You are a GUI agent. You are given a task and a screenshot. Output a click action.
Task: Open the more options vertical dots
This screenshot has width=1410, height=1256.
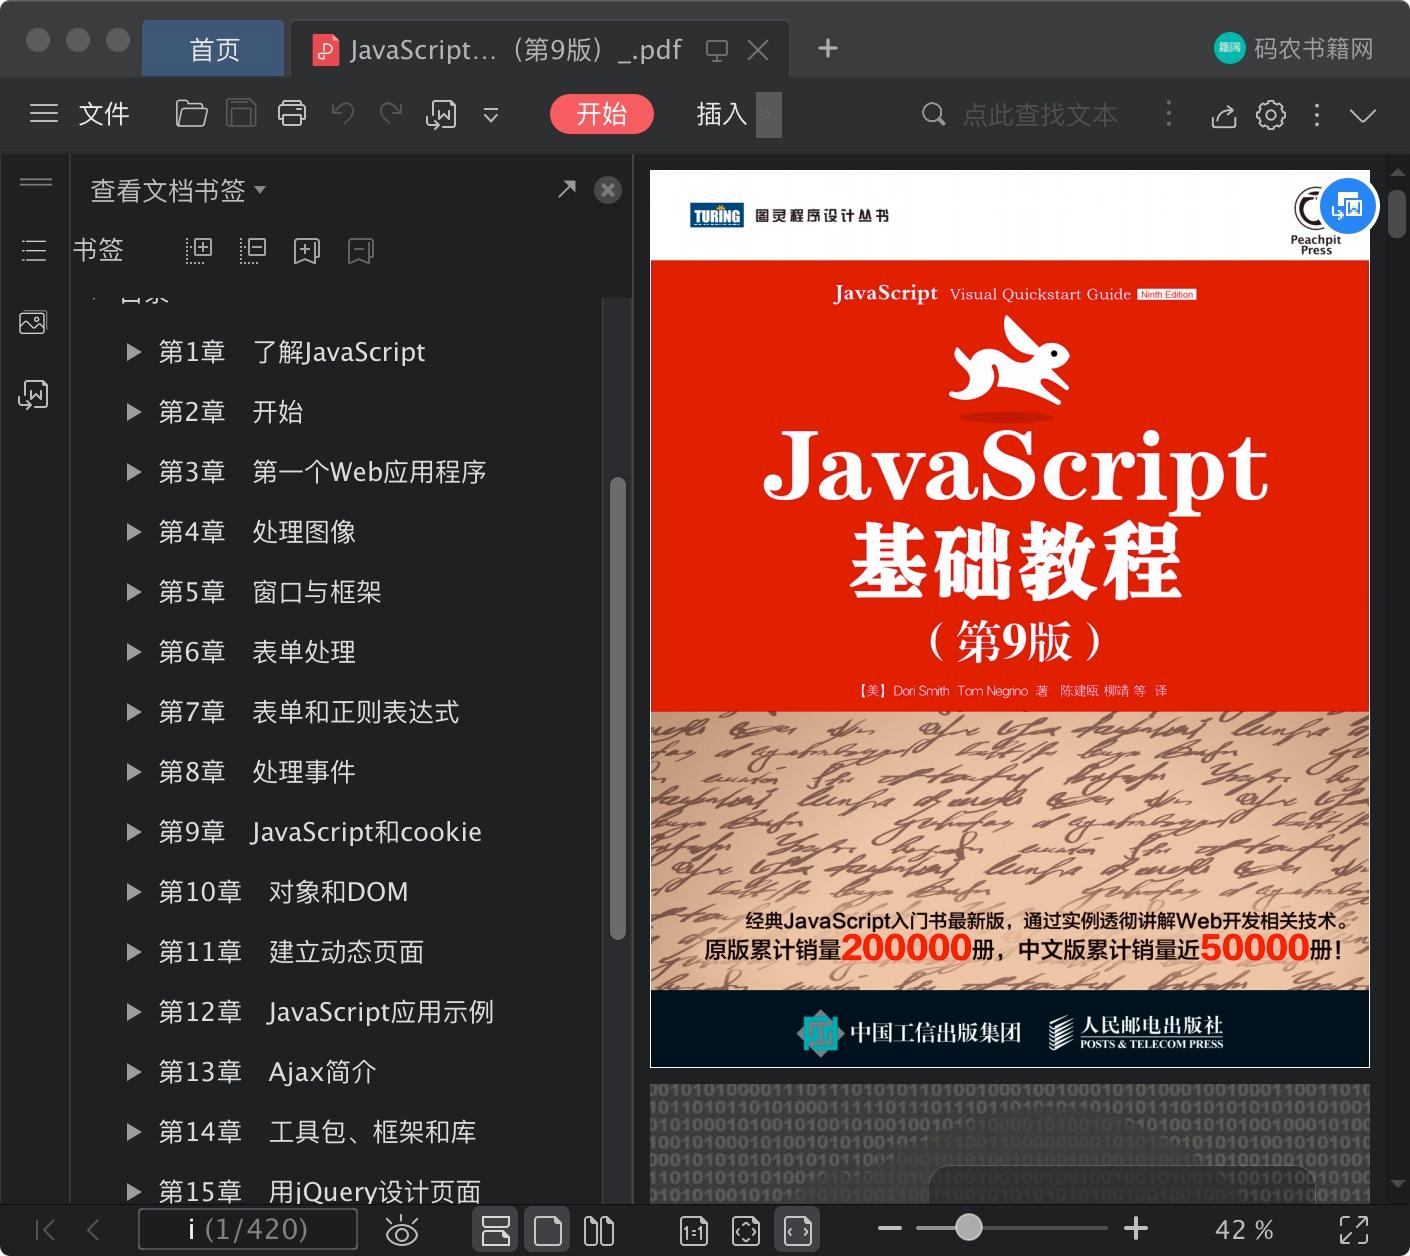(x=1317, y=115)
